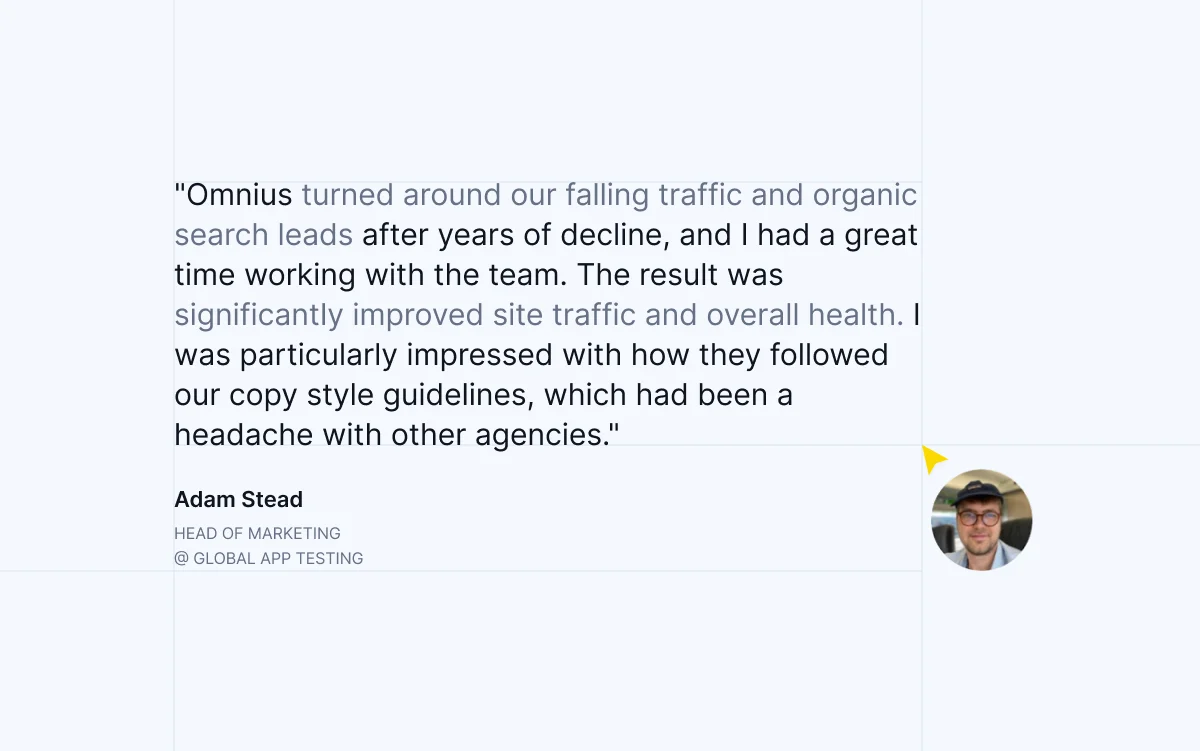Click the word Omnius in the quote

(240, 195)
